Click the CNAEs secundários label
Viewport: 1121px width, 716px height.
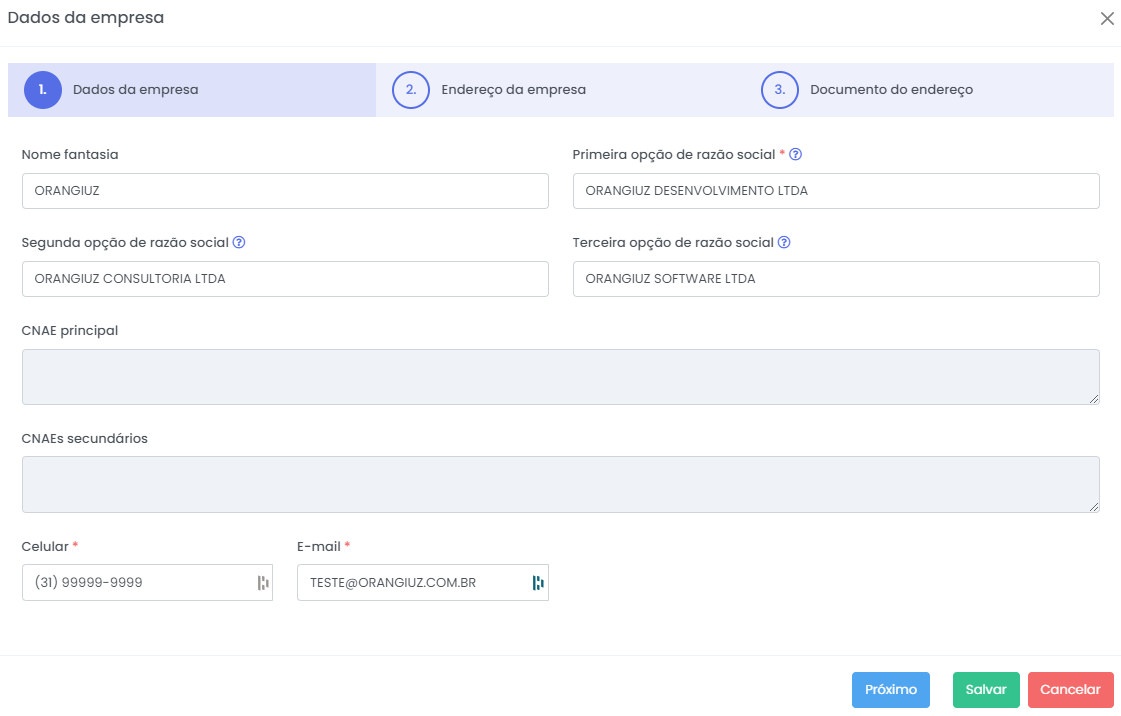[x=84, y=439]
